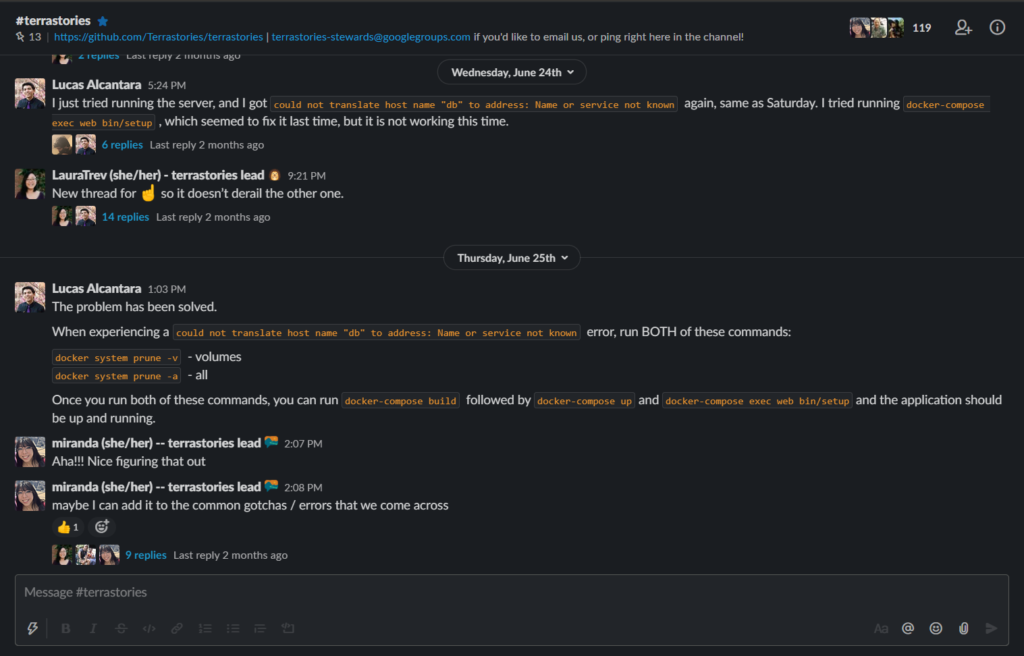Open channel details info icon
Image resolution: width=1024 pixels, height=656 pixels.
click(997, 27)
